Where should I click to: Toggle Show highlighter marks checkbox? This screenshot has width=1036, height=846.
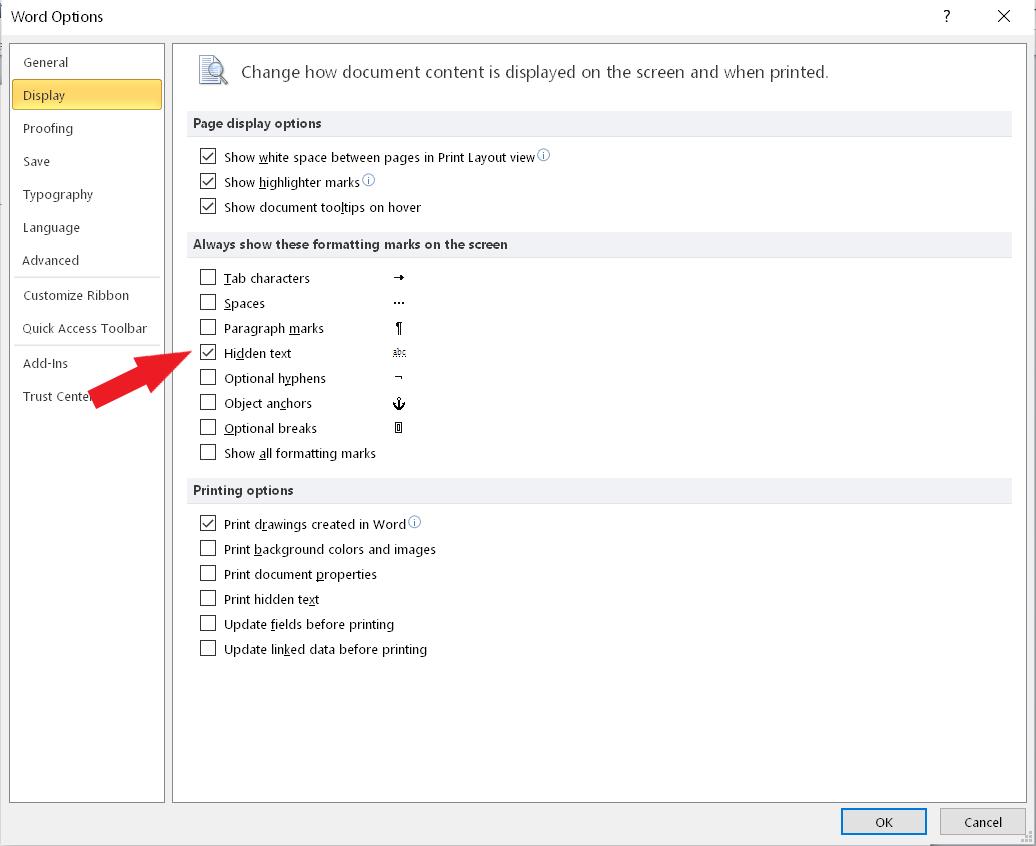pos(207,181)
